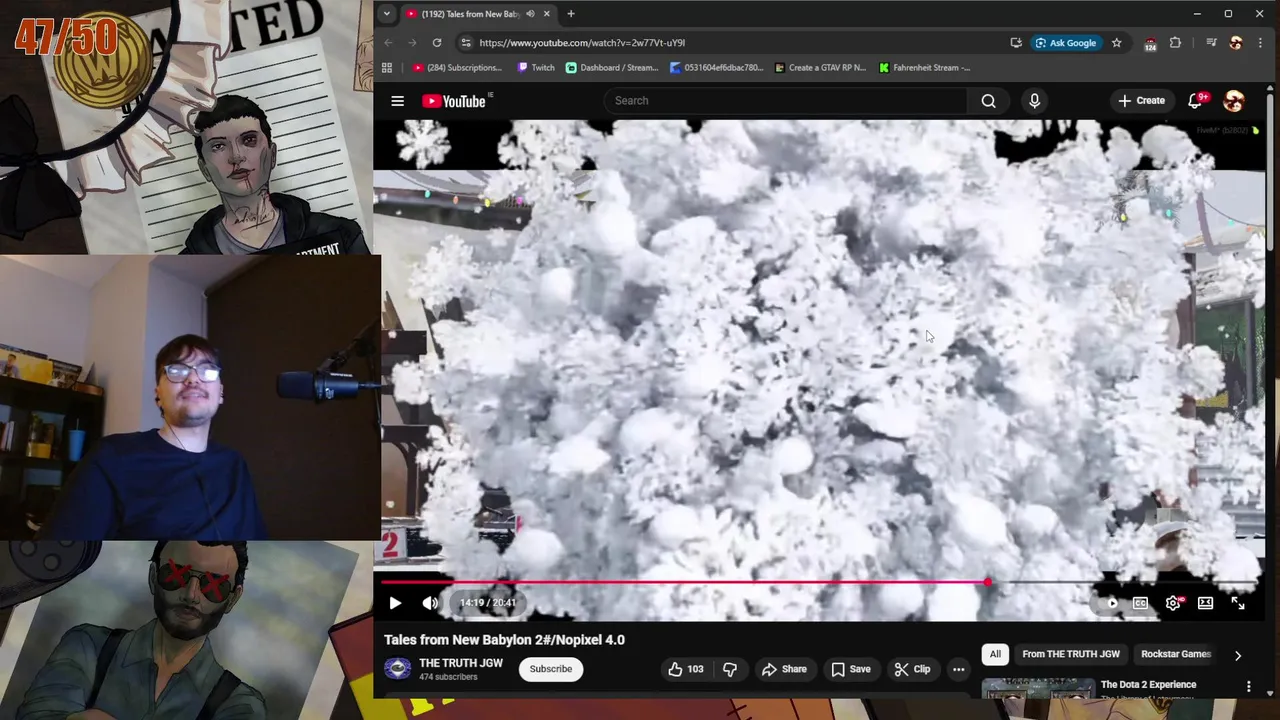The height and width of the screenshot is (720, 1280).
Task: Mute the video volume speaker icon
Action: pos(430,603)
